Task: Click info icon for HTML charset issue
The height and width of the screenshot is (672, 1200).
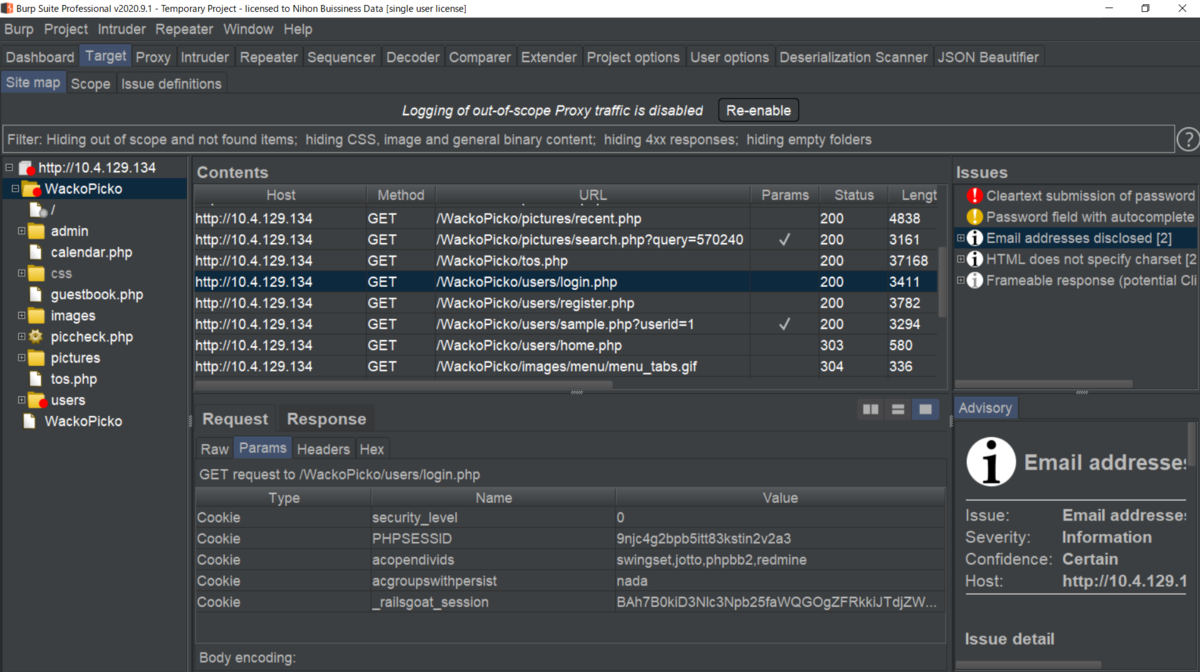Action: coord(975,259)
